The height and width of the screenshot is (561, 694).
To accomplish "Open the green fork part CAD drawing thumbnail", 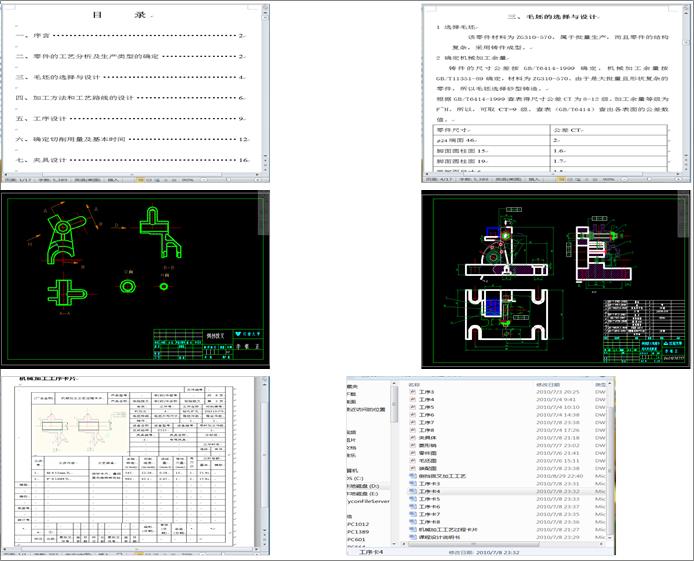I will point(135,280).
